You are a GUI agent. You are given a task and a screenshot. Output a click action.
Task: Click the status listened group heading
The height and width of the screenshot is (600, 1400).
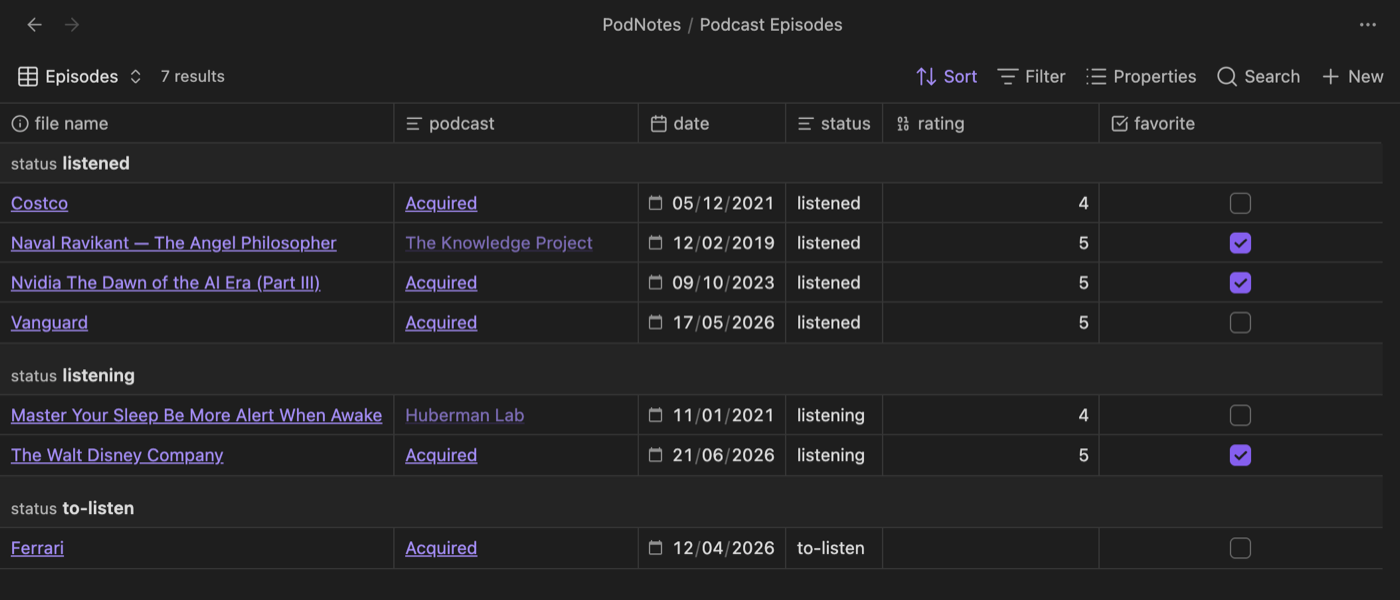point(70,163)
